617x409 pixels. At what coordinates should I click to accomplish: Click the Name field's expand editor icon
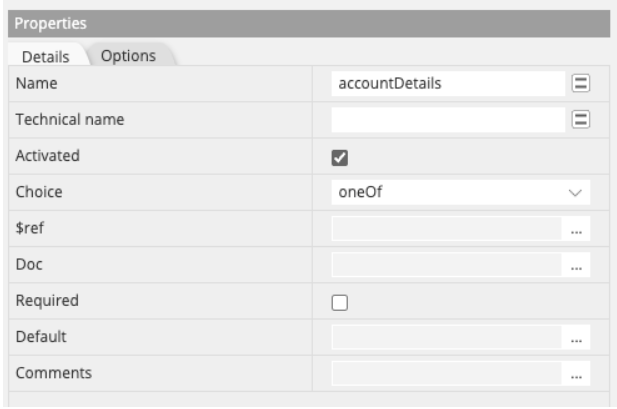[578, 84]
